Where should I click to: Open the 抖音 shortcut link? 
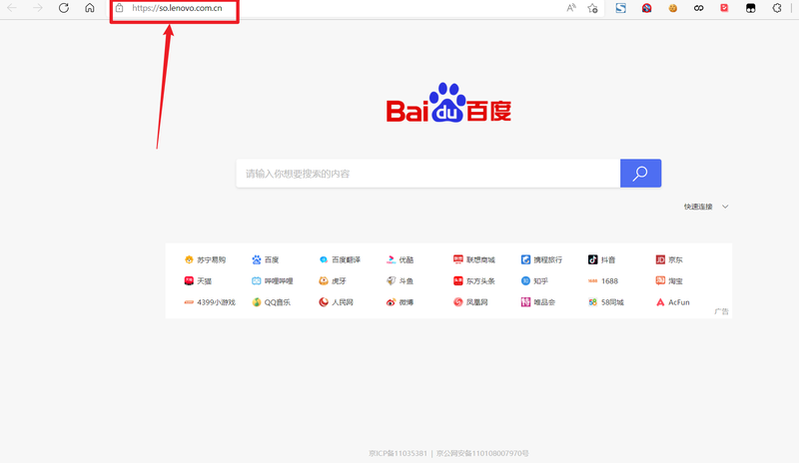tap(602, 260)
